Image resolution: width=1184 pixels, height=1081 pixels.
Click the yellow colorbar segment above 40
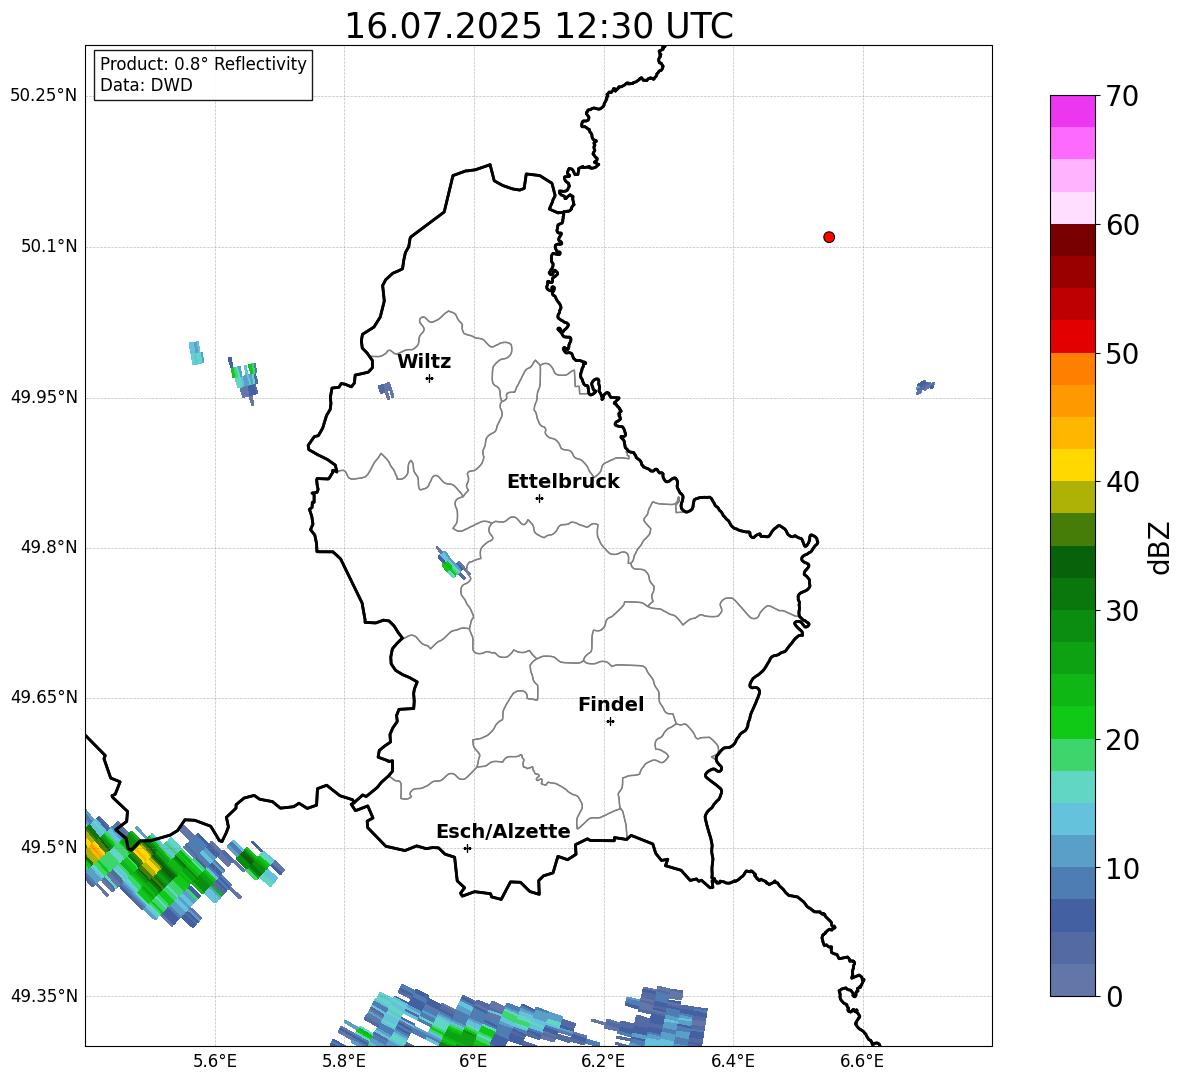1073,465
